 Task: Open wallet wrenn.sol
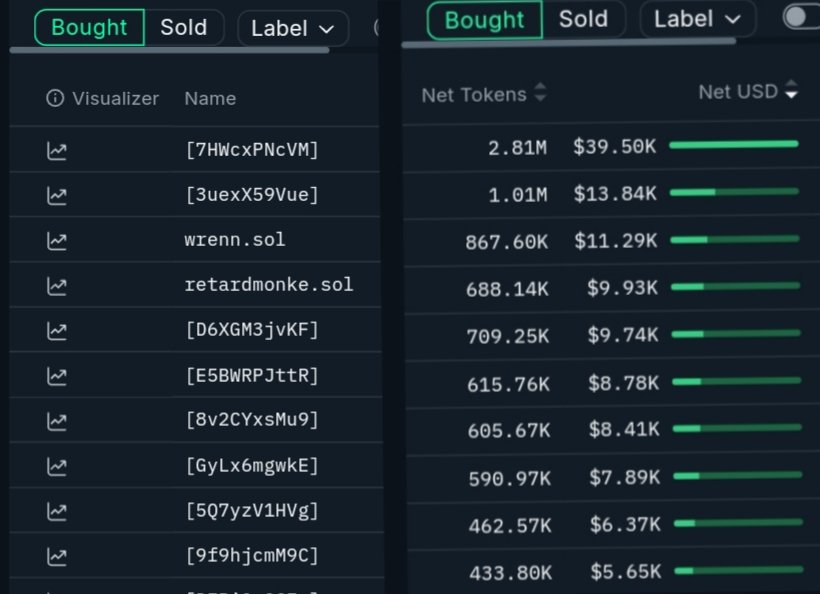point(235,239)
